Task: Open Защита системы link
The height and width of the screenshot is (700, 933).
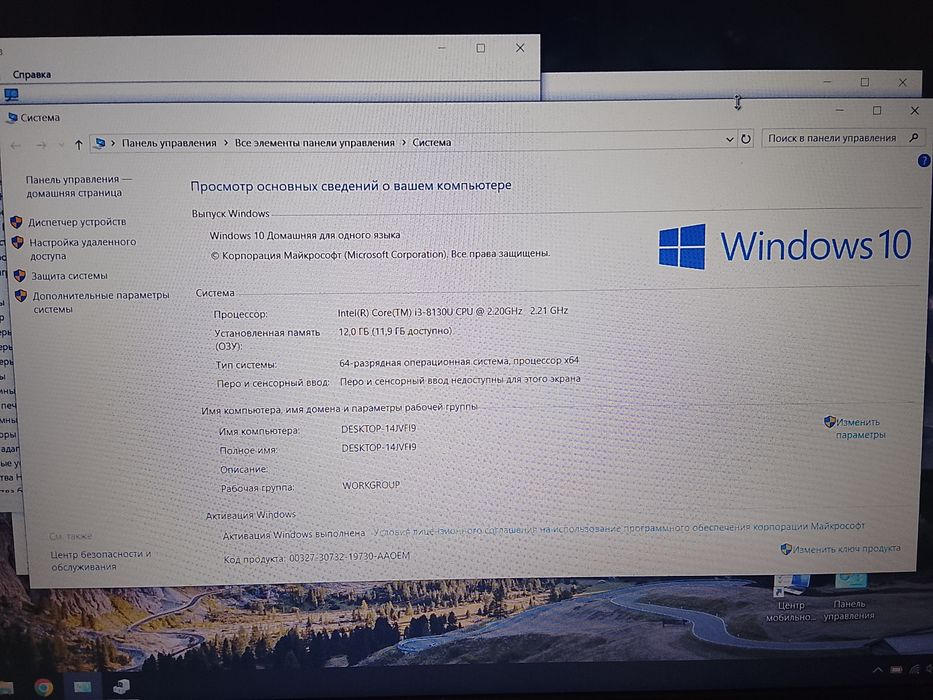Action: point(69,276)
